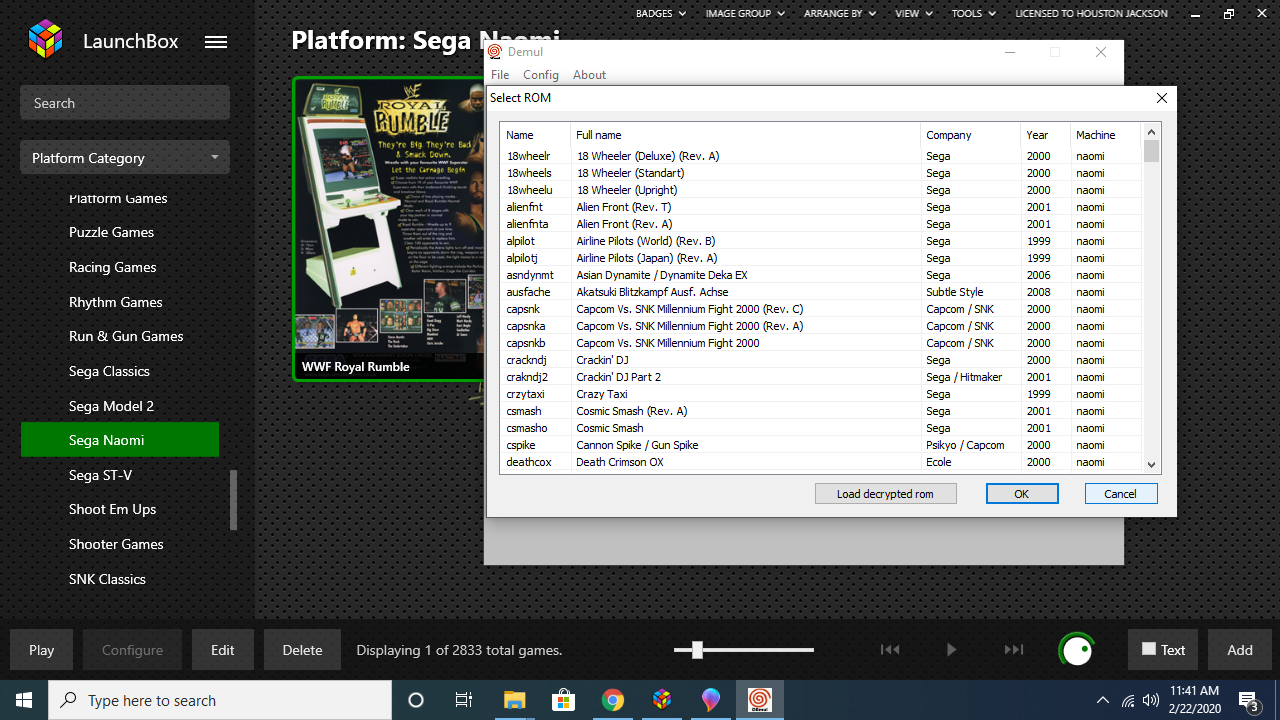Switch to Demul taskbar icon
Screen dimensions: 1280x720
(760, 700)
